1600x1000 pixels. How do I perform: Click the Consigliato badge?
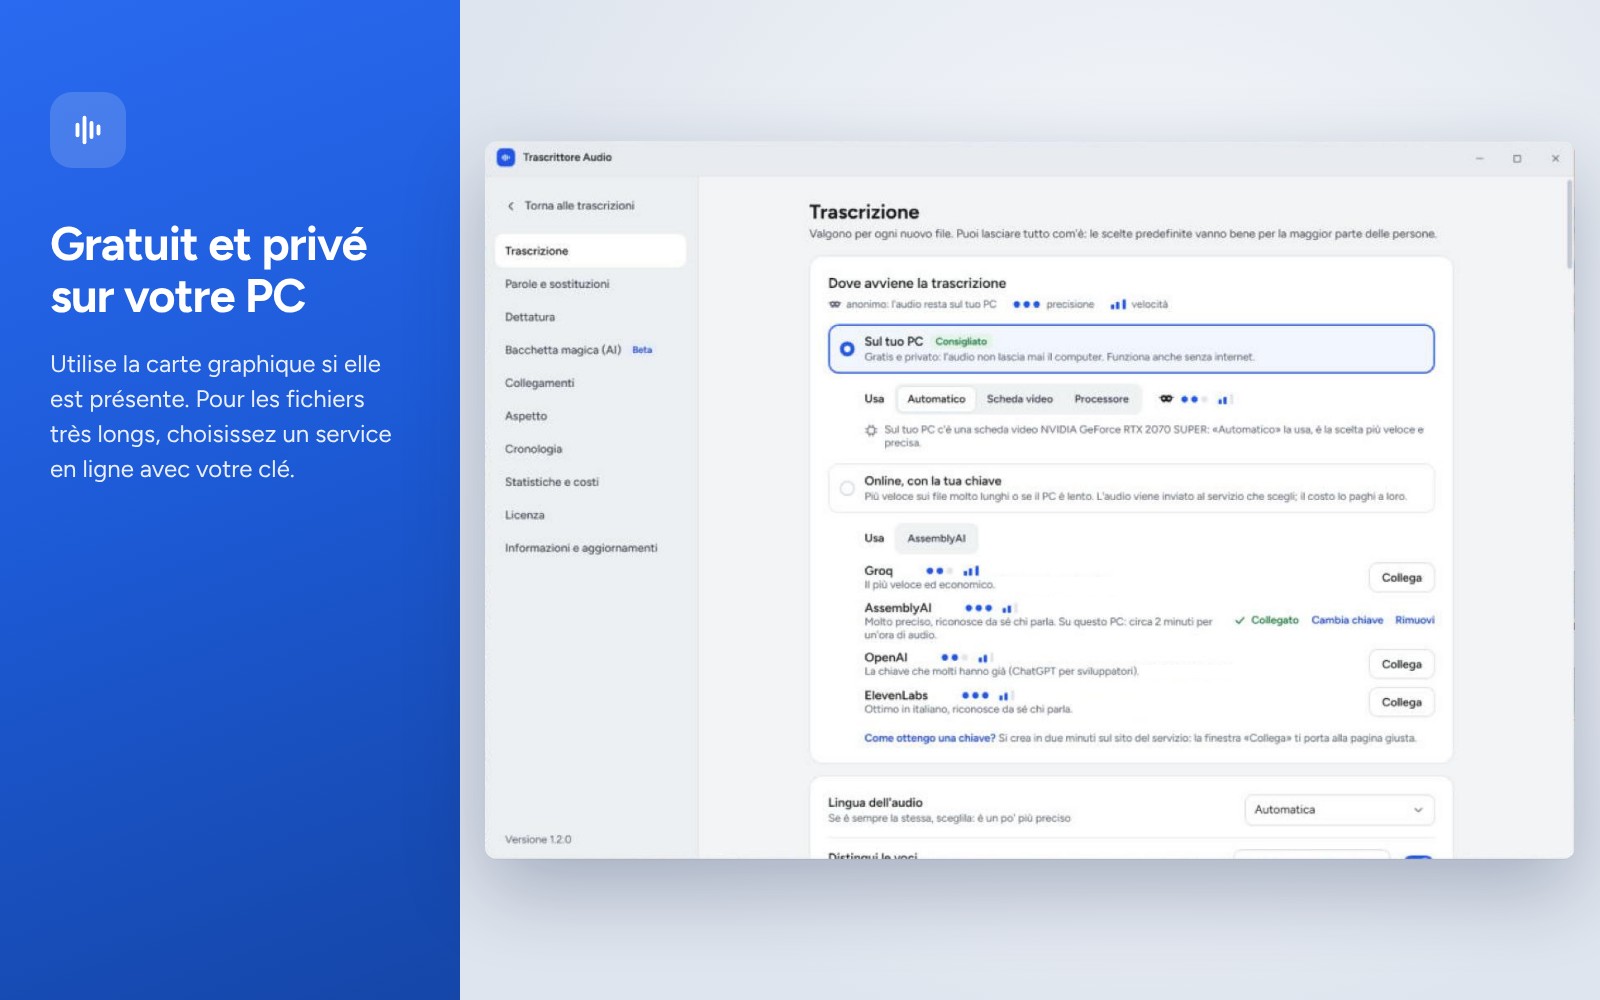click(x=961, y=342)
